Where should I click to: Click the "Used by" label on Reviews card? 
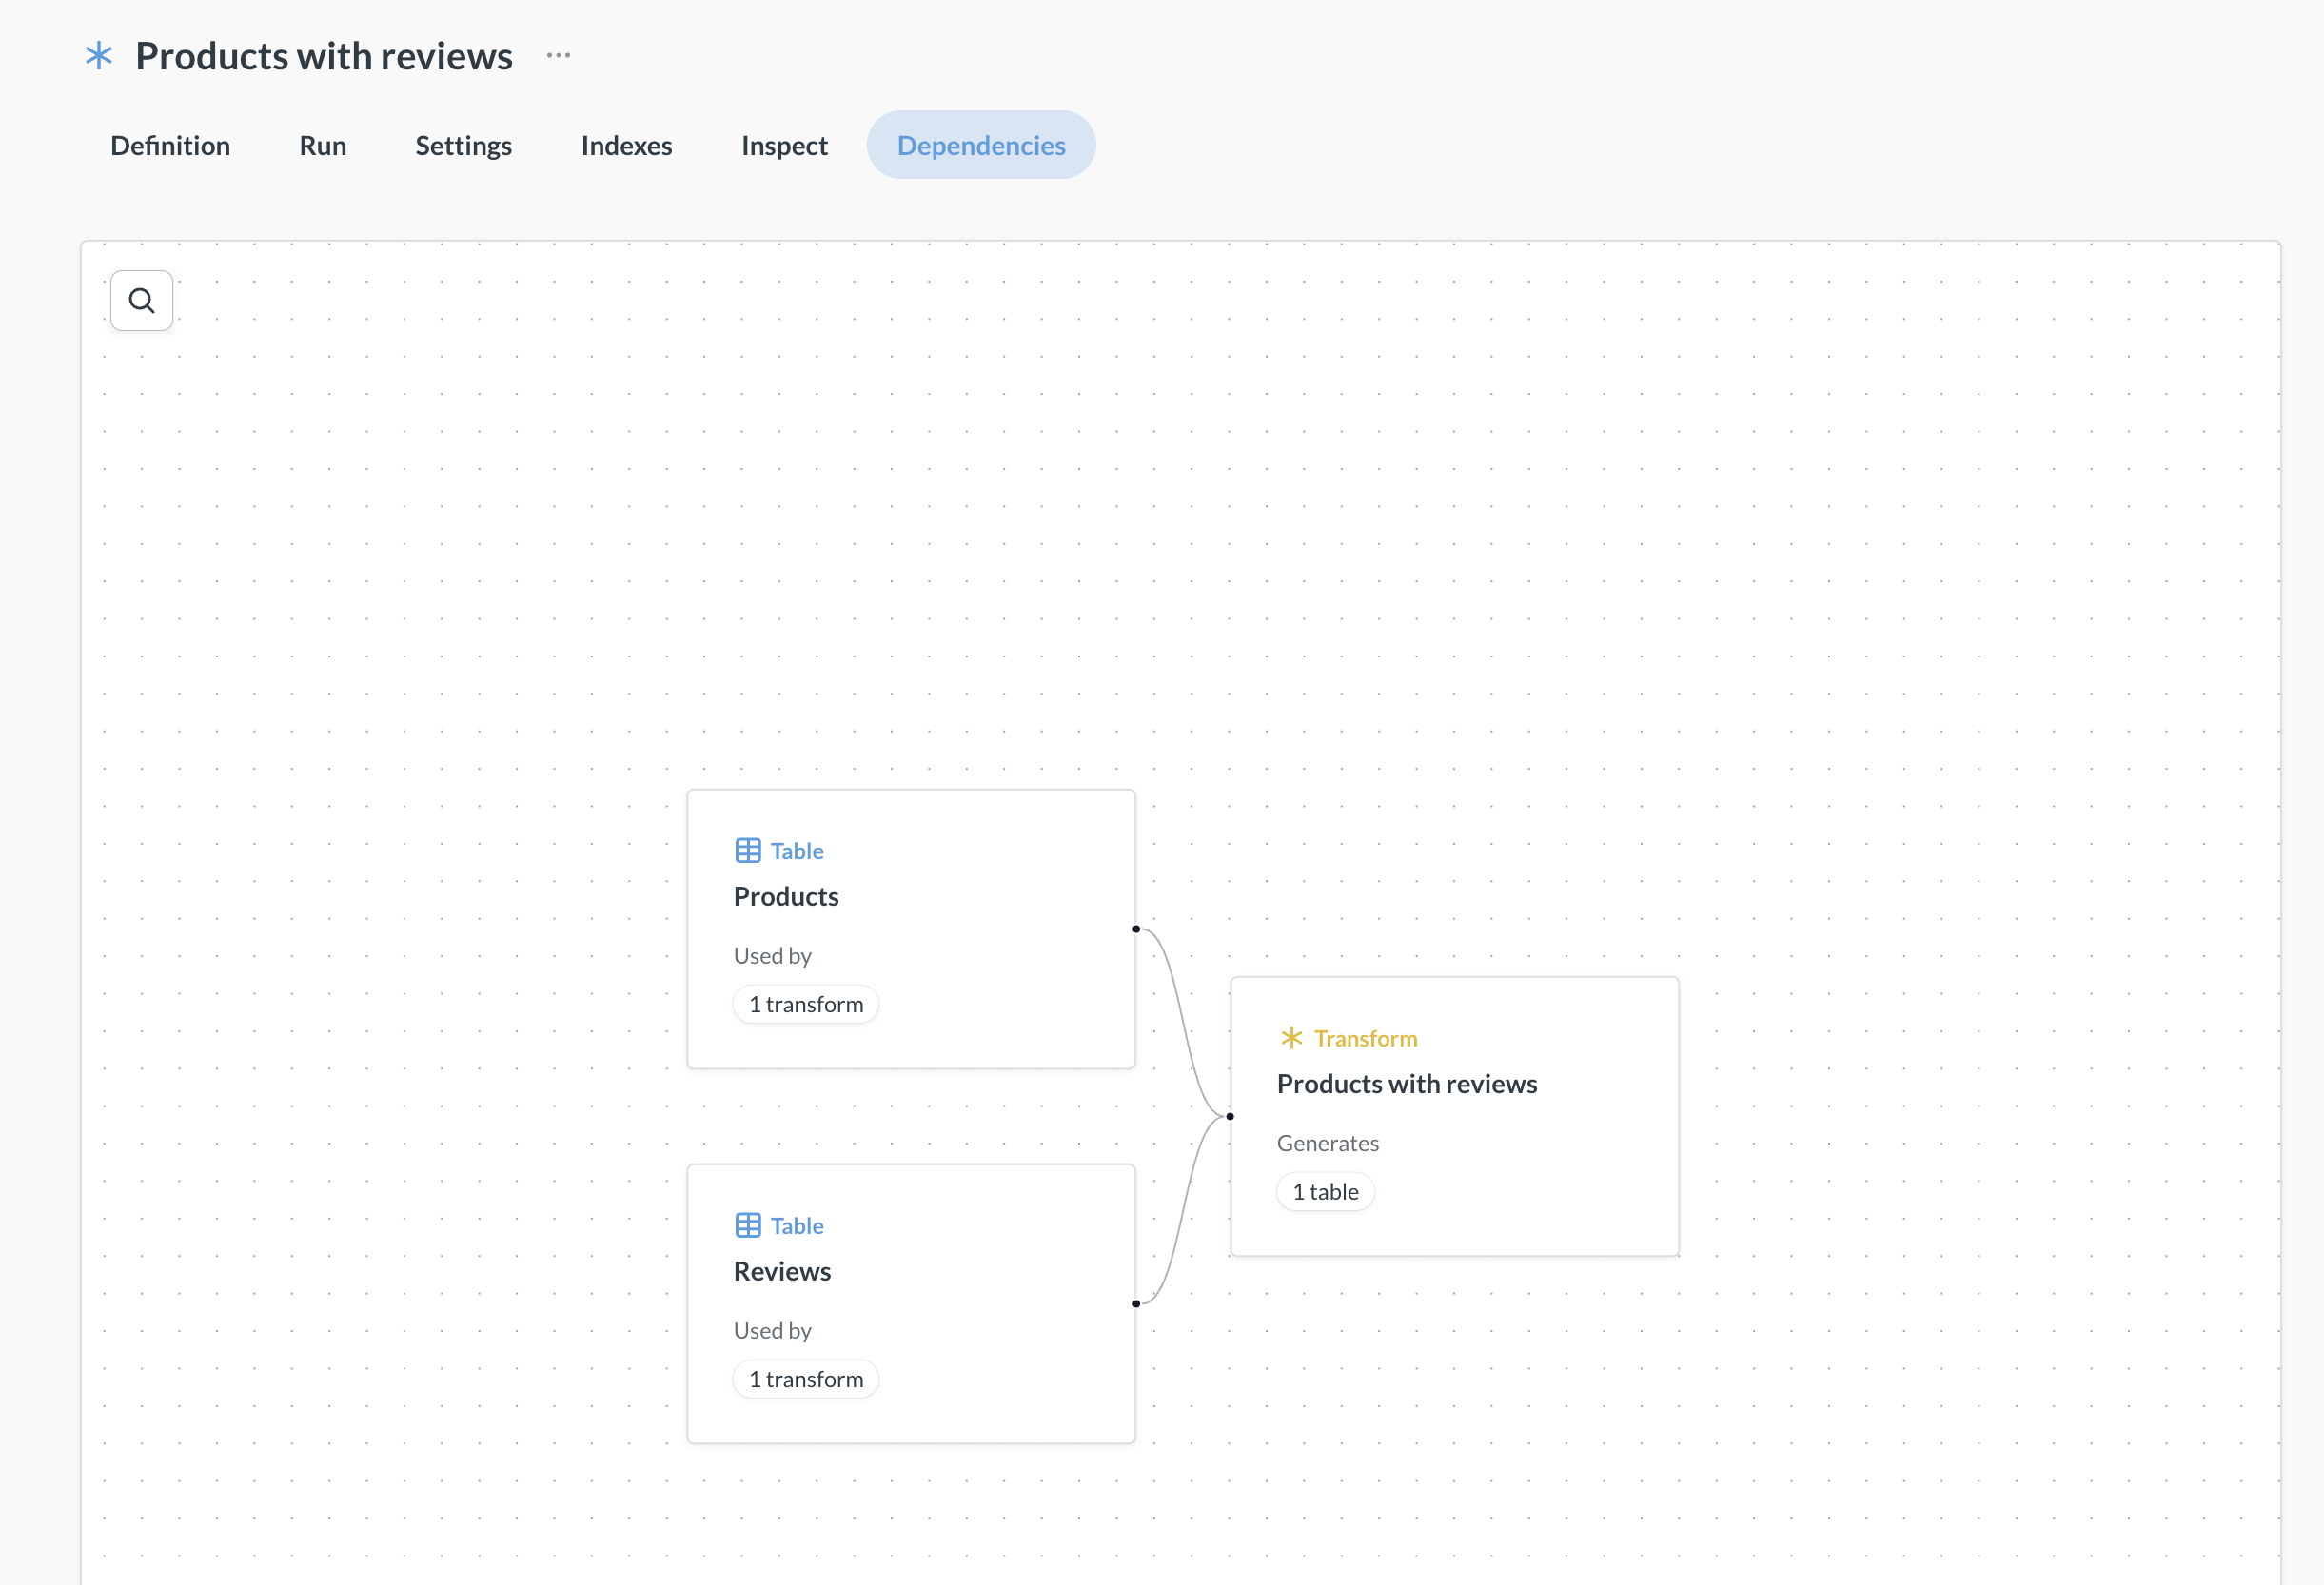coord(772,1331)
